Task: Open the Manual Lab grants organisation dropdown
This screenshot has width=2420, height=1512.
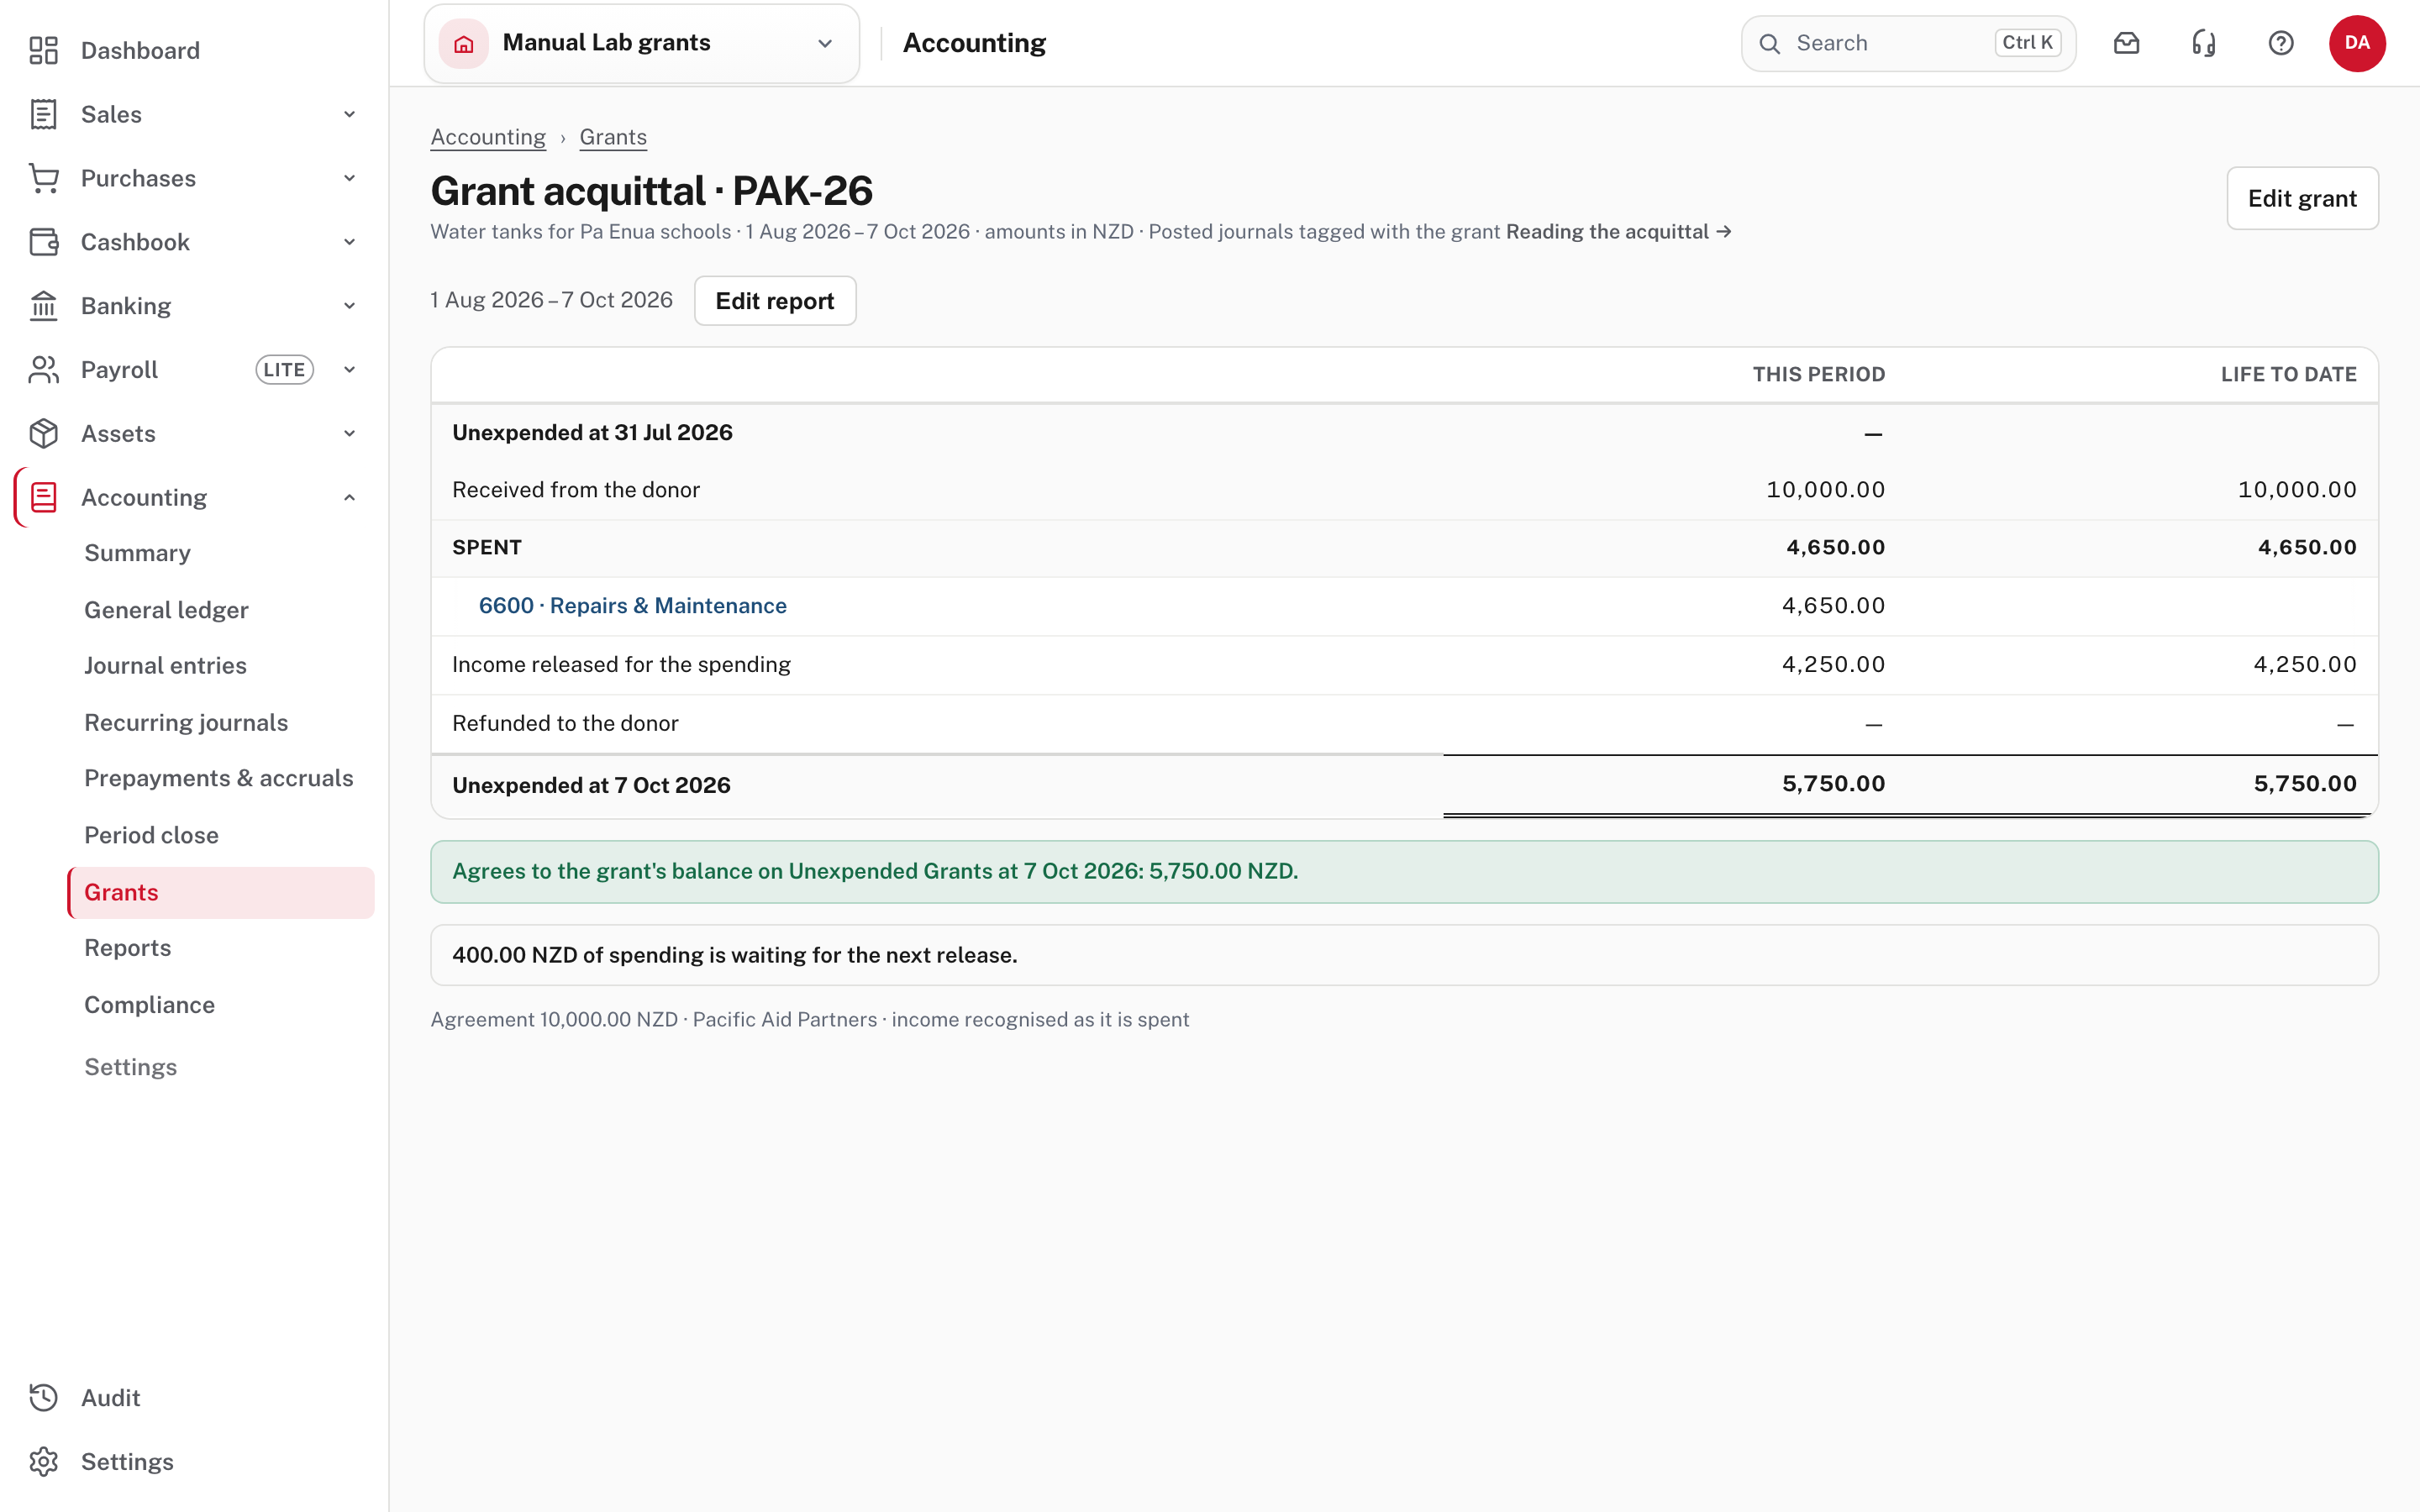Action: (x=642, y=43)
